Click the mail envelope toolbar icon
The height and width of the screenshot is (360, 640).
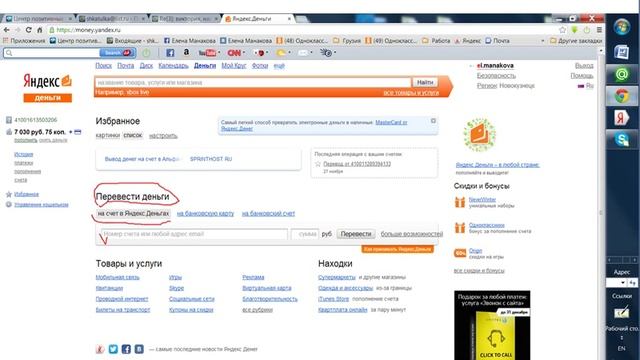pyautogui.click(x=303, y=53)
